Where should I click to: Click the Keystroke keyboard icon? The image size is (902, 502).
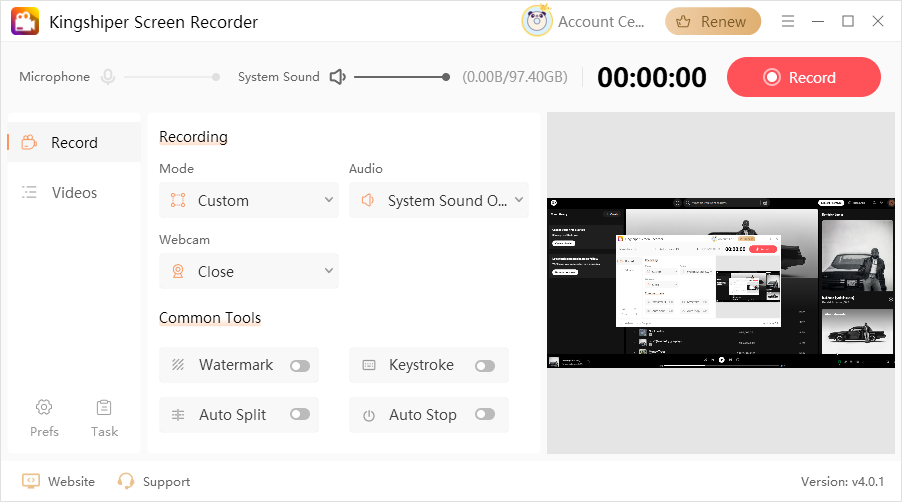coord(369,365)
